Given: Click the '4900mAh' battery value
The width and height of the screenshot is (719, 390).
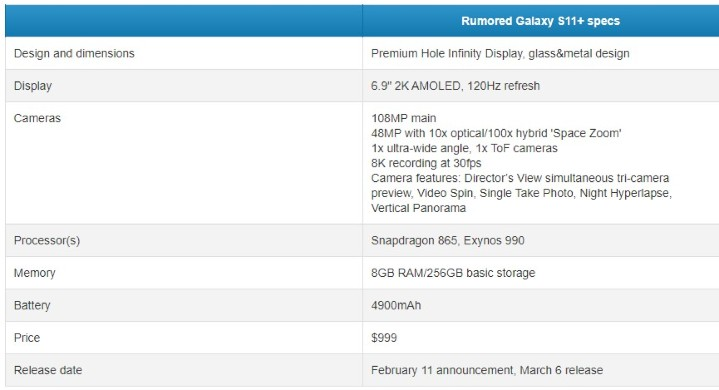Looking at the screenshot, I should 396,305.
